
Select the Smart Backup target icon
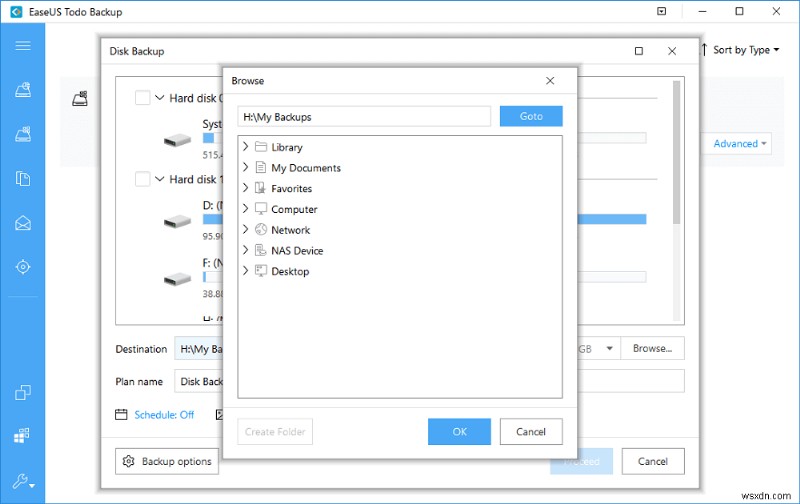(22, 267)
